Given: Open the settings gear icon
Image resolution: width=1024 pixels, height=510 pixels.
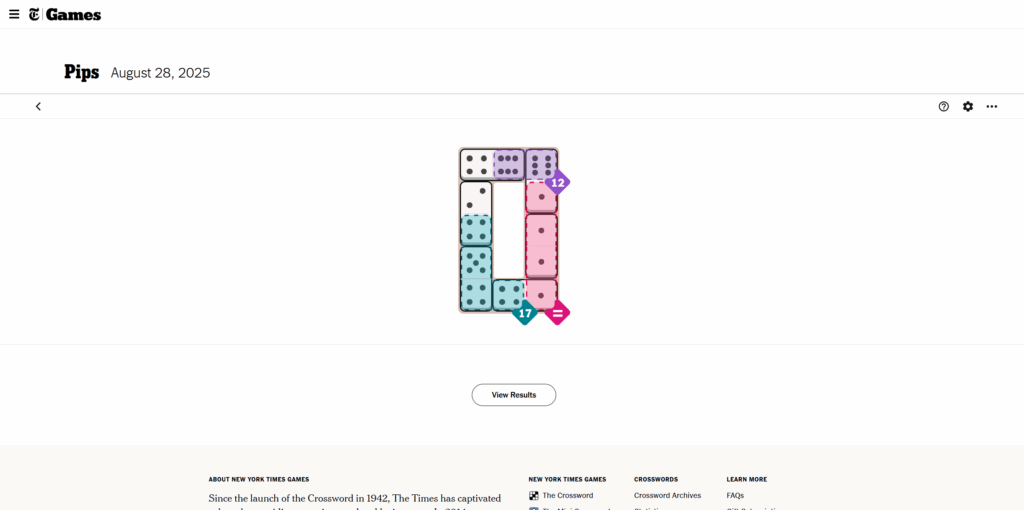Looking at the screenshot, I should [x=968, y=106].
